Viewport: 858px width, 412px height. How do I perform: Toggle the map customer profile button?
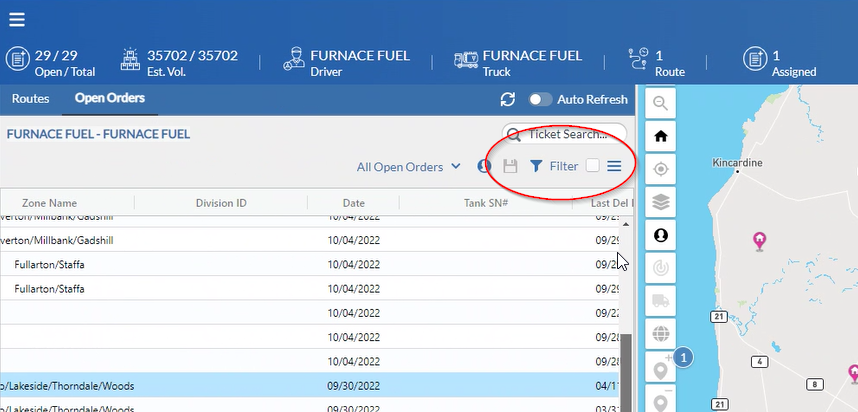click(x=660, y=235)
